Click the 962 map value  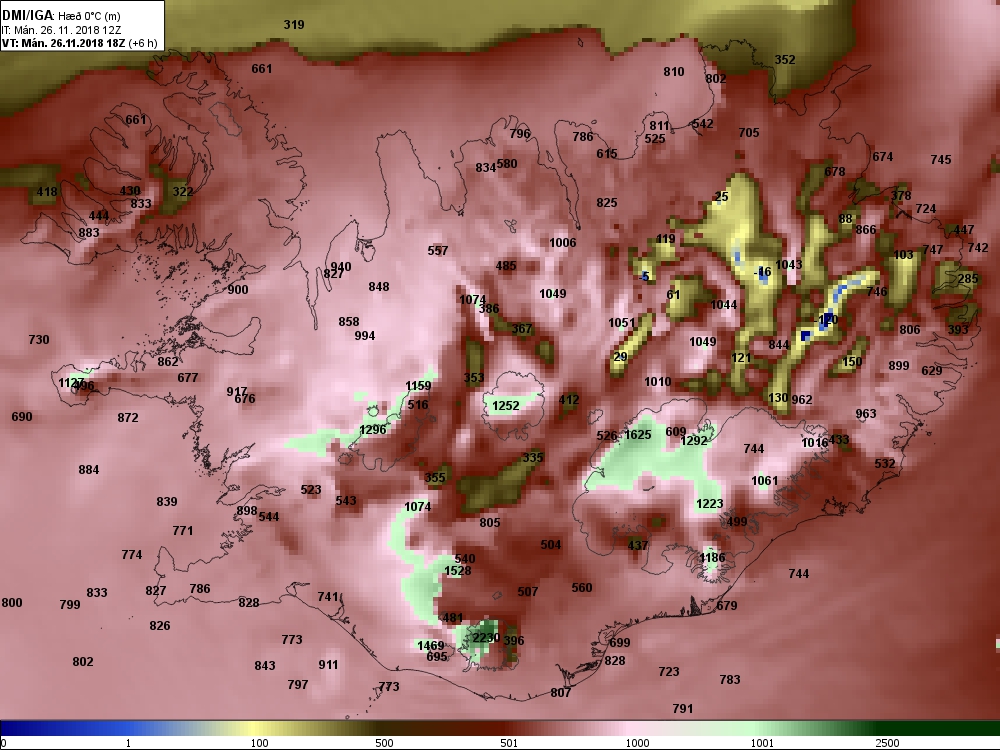pyautogui.click(x=802, y=400)
